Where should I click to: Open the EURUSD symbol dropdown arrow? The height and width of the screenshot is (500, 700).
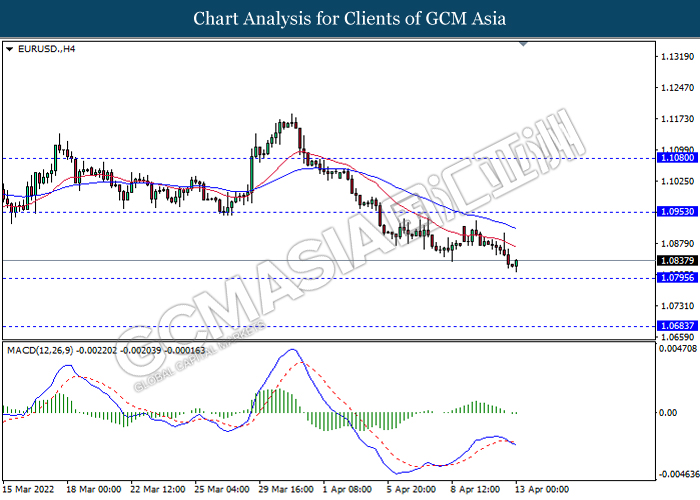pyautogui.click(x=9, y=49)
